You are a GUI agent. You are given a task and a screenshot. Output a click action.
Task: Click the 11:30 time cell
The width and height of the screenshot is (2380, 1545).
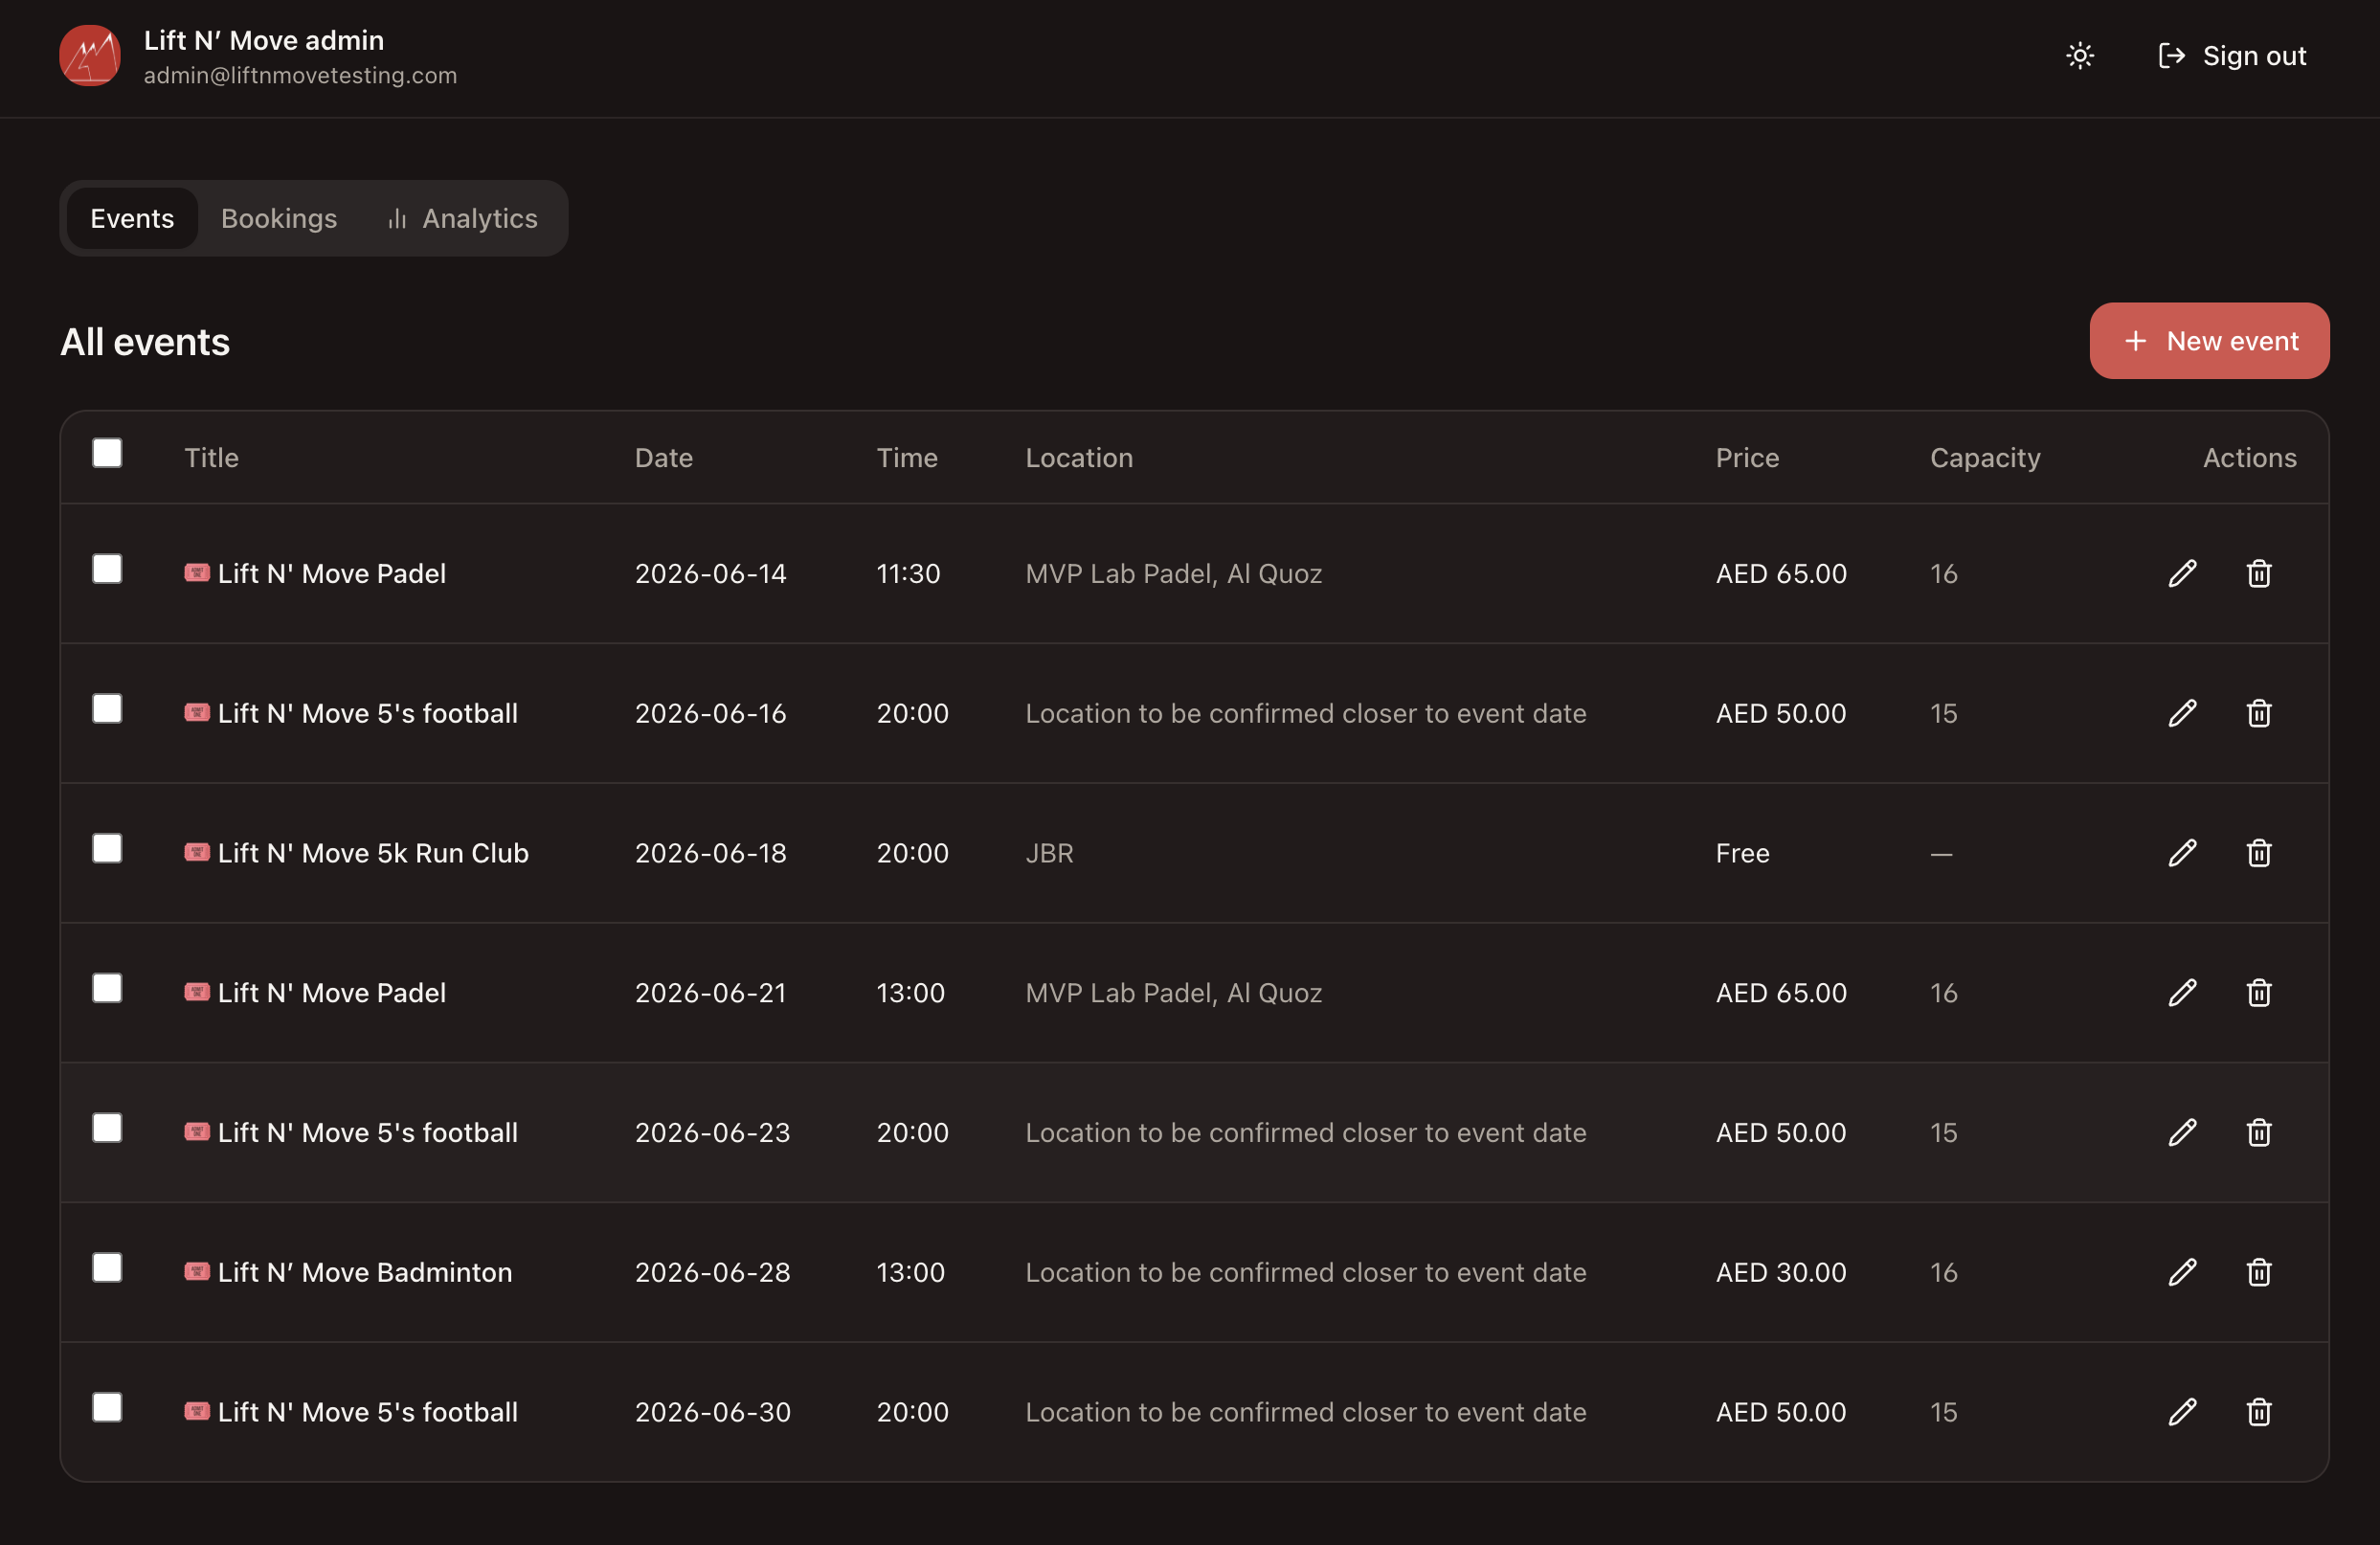coord(908,573)
